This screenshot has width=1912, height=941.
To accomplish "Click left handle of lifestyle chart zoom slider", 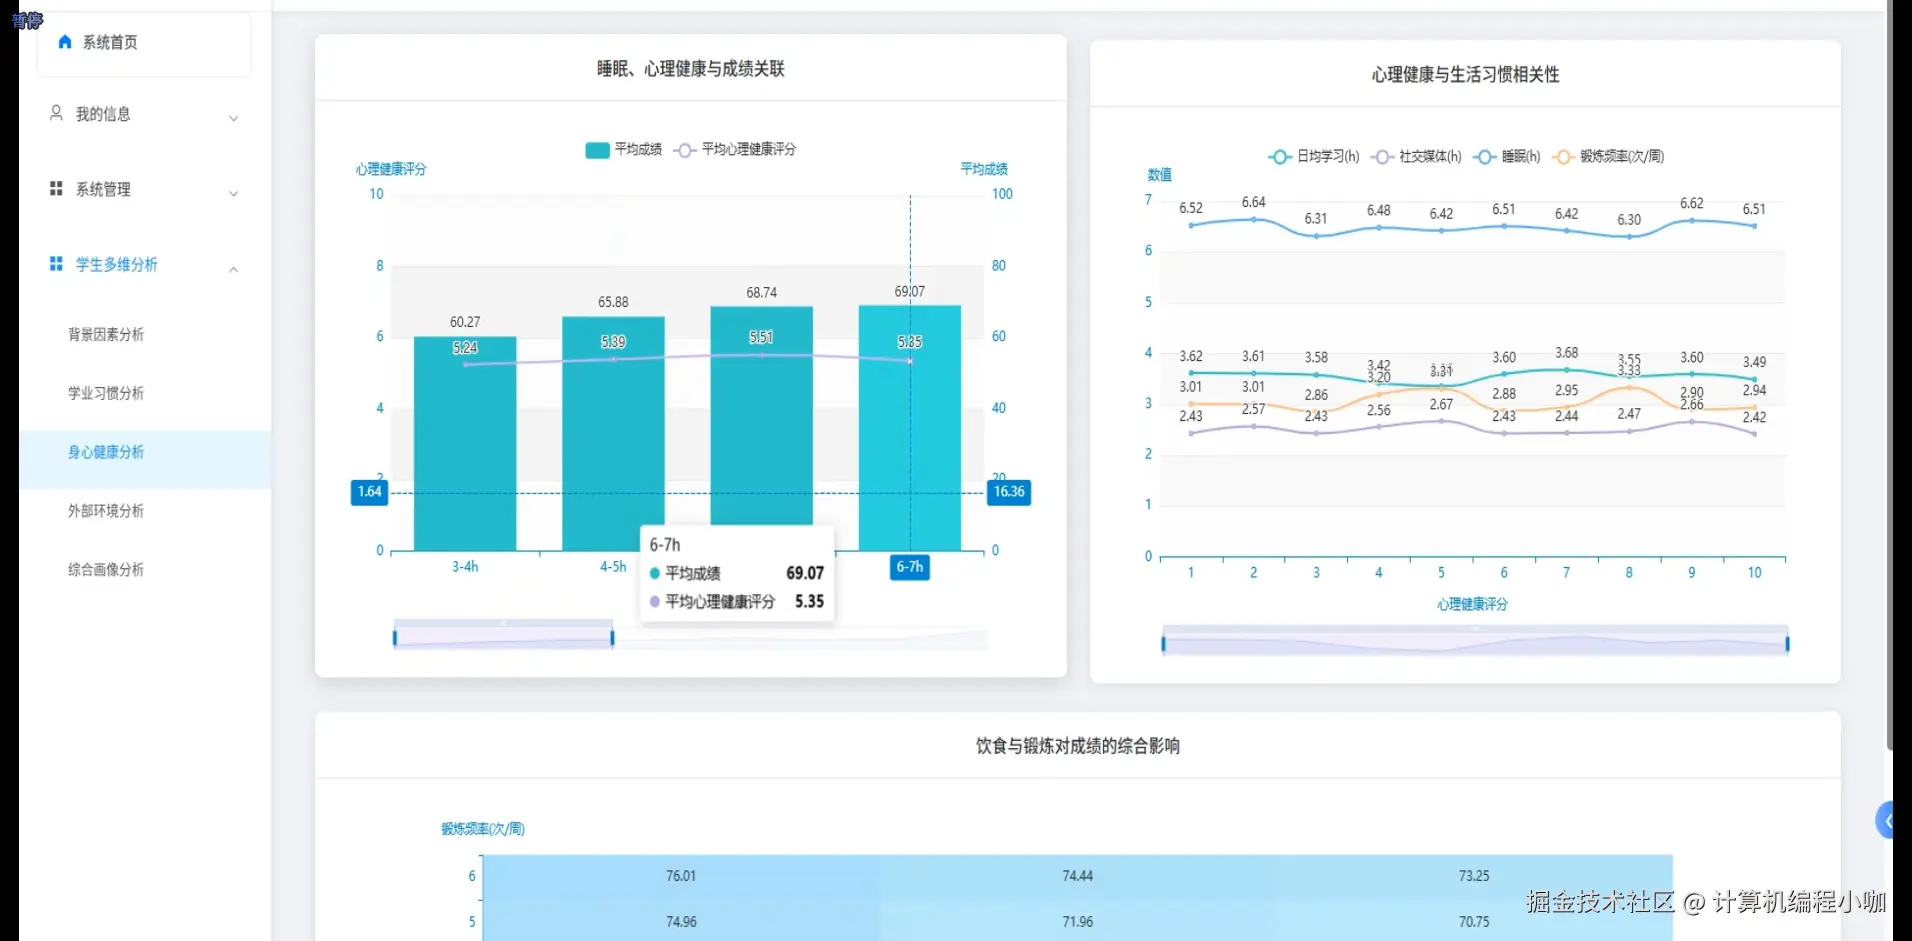I will click(1163, 643).
